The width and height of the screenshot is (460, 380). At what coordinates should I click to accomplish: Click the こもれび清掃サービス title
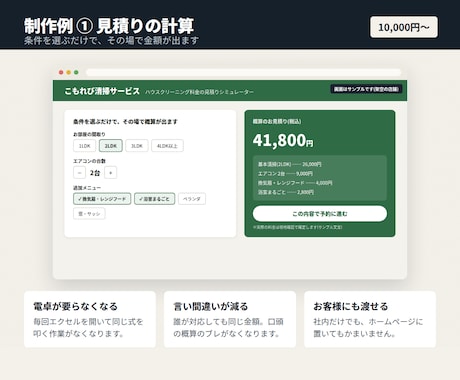102,91
